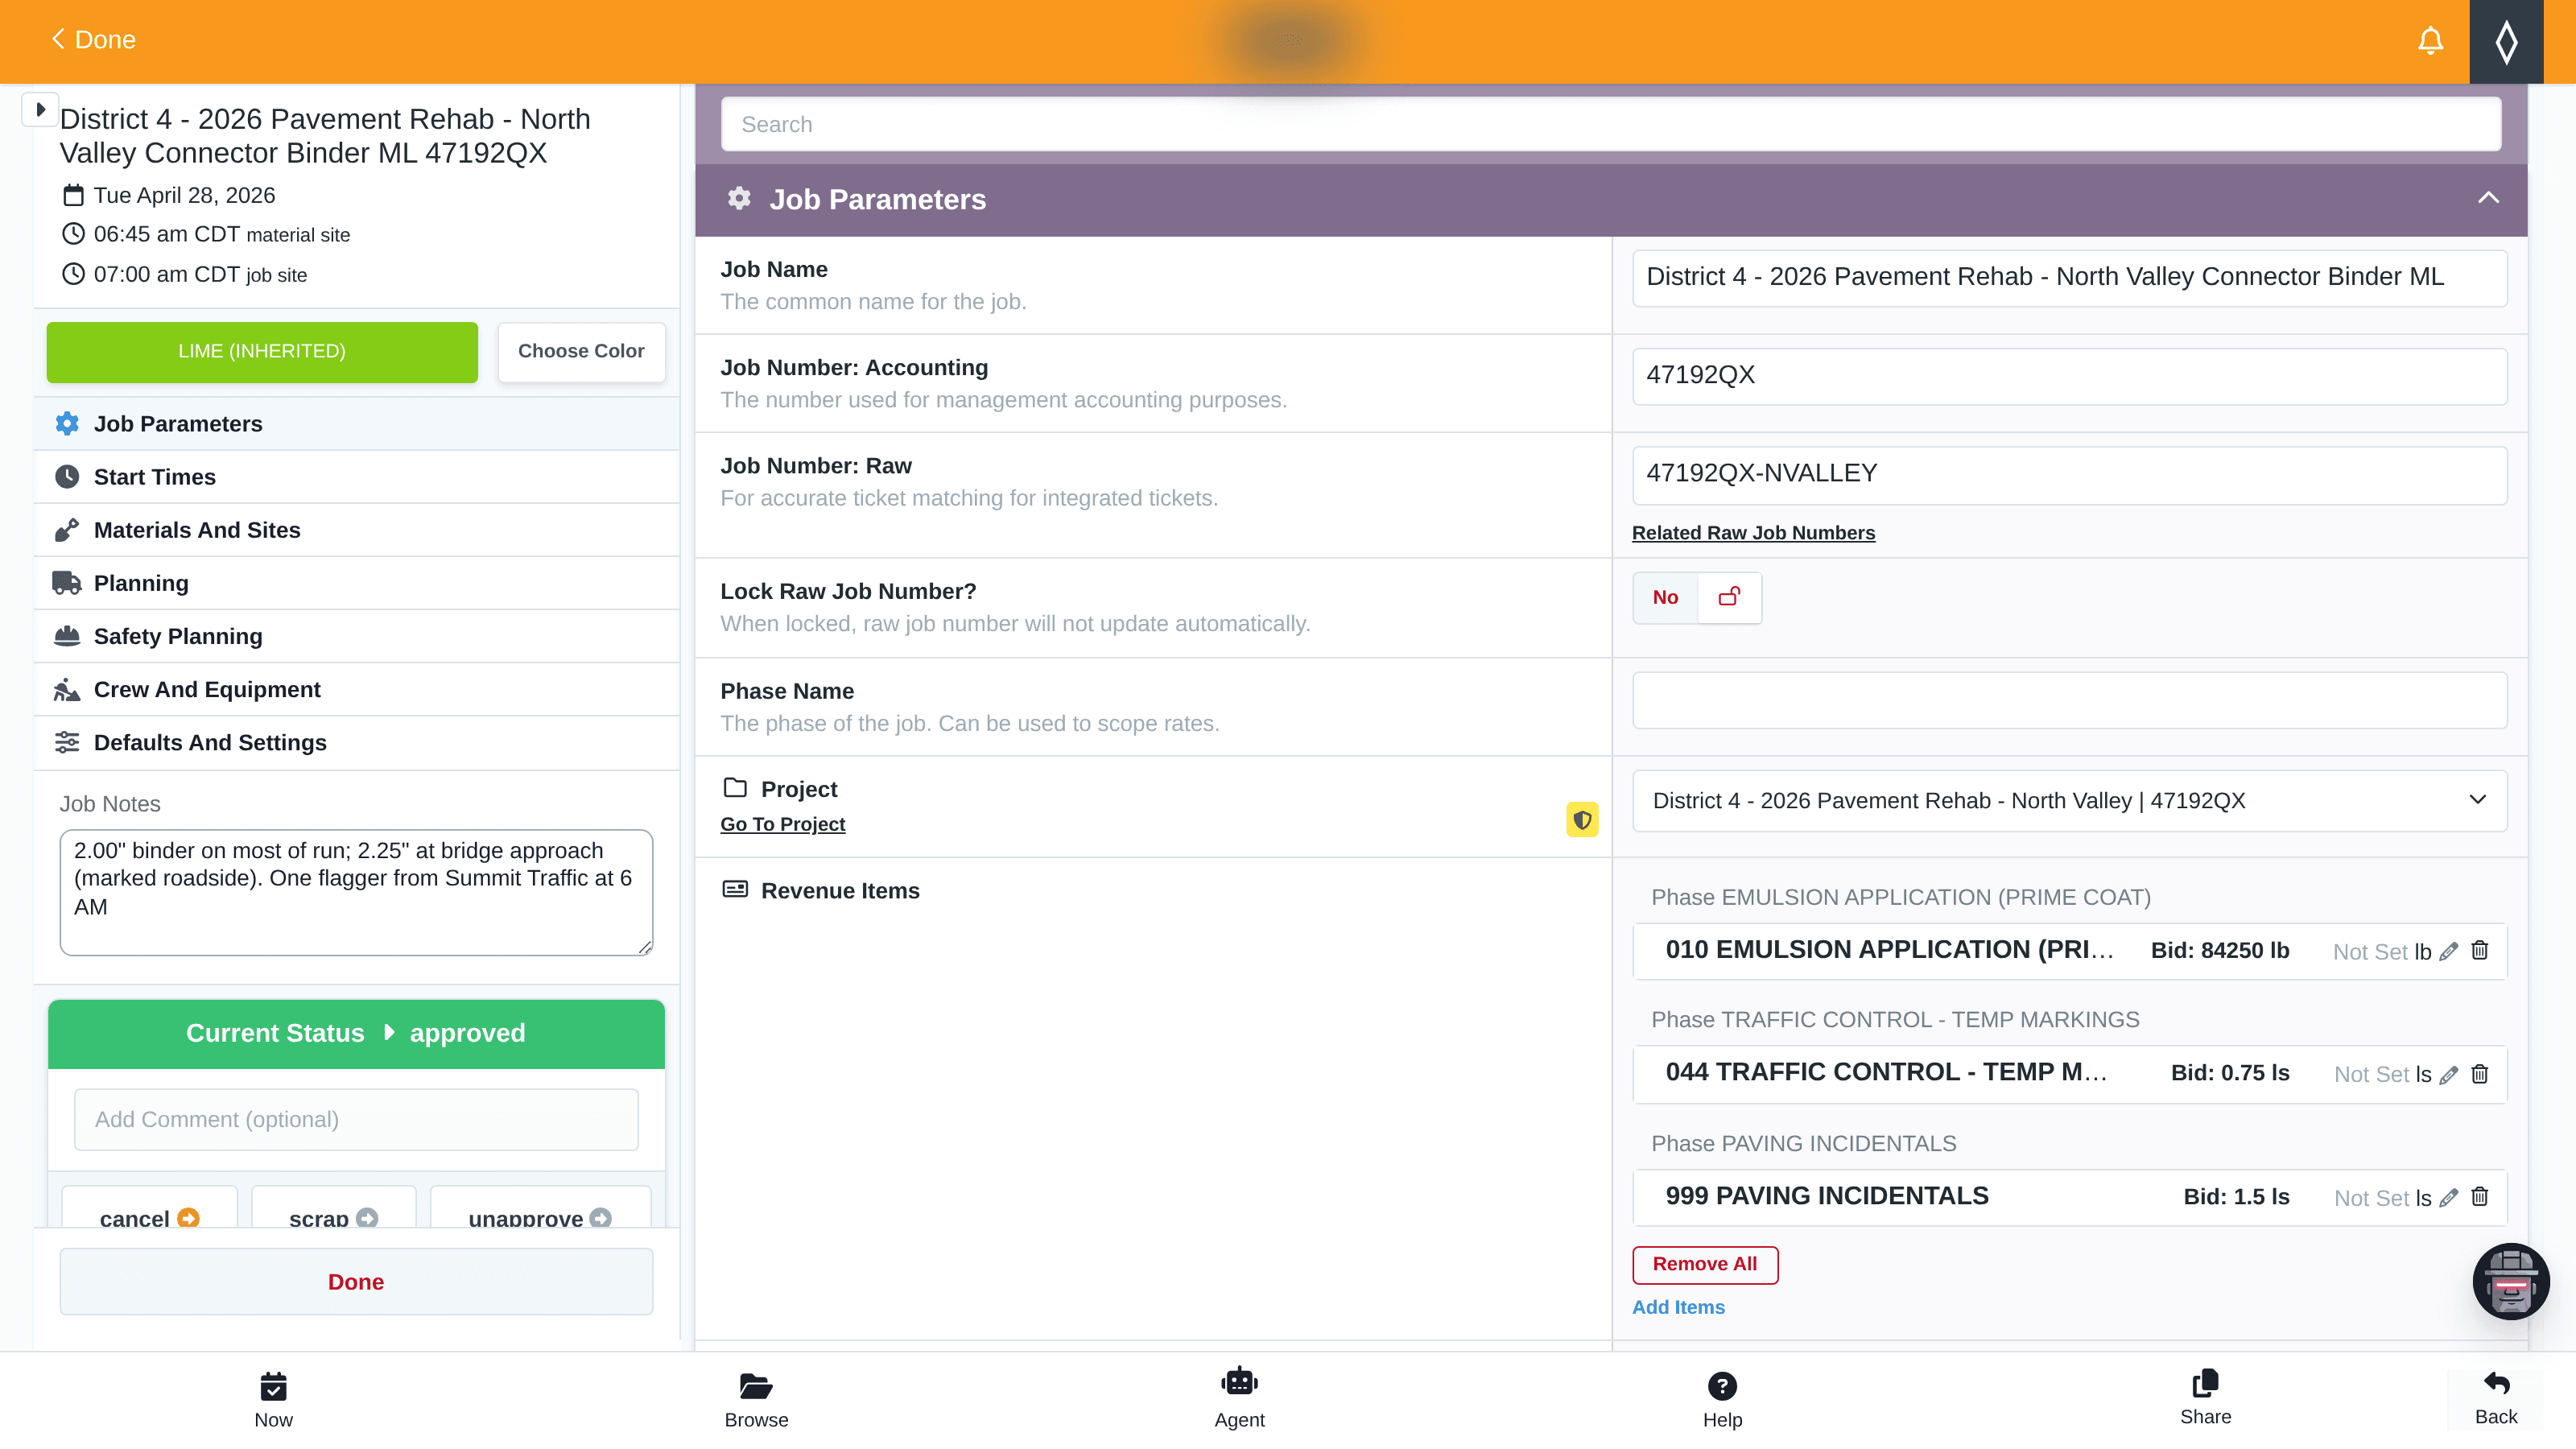Image resolution: width=2576 pixels, height=1449 pixels.
Task: Click the Job Parameters header gear icon
Action: click(x=738, y=199)
